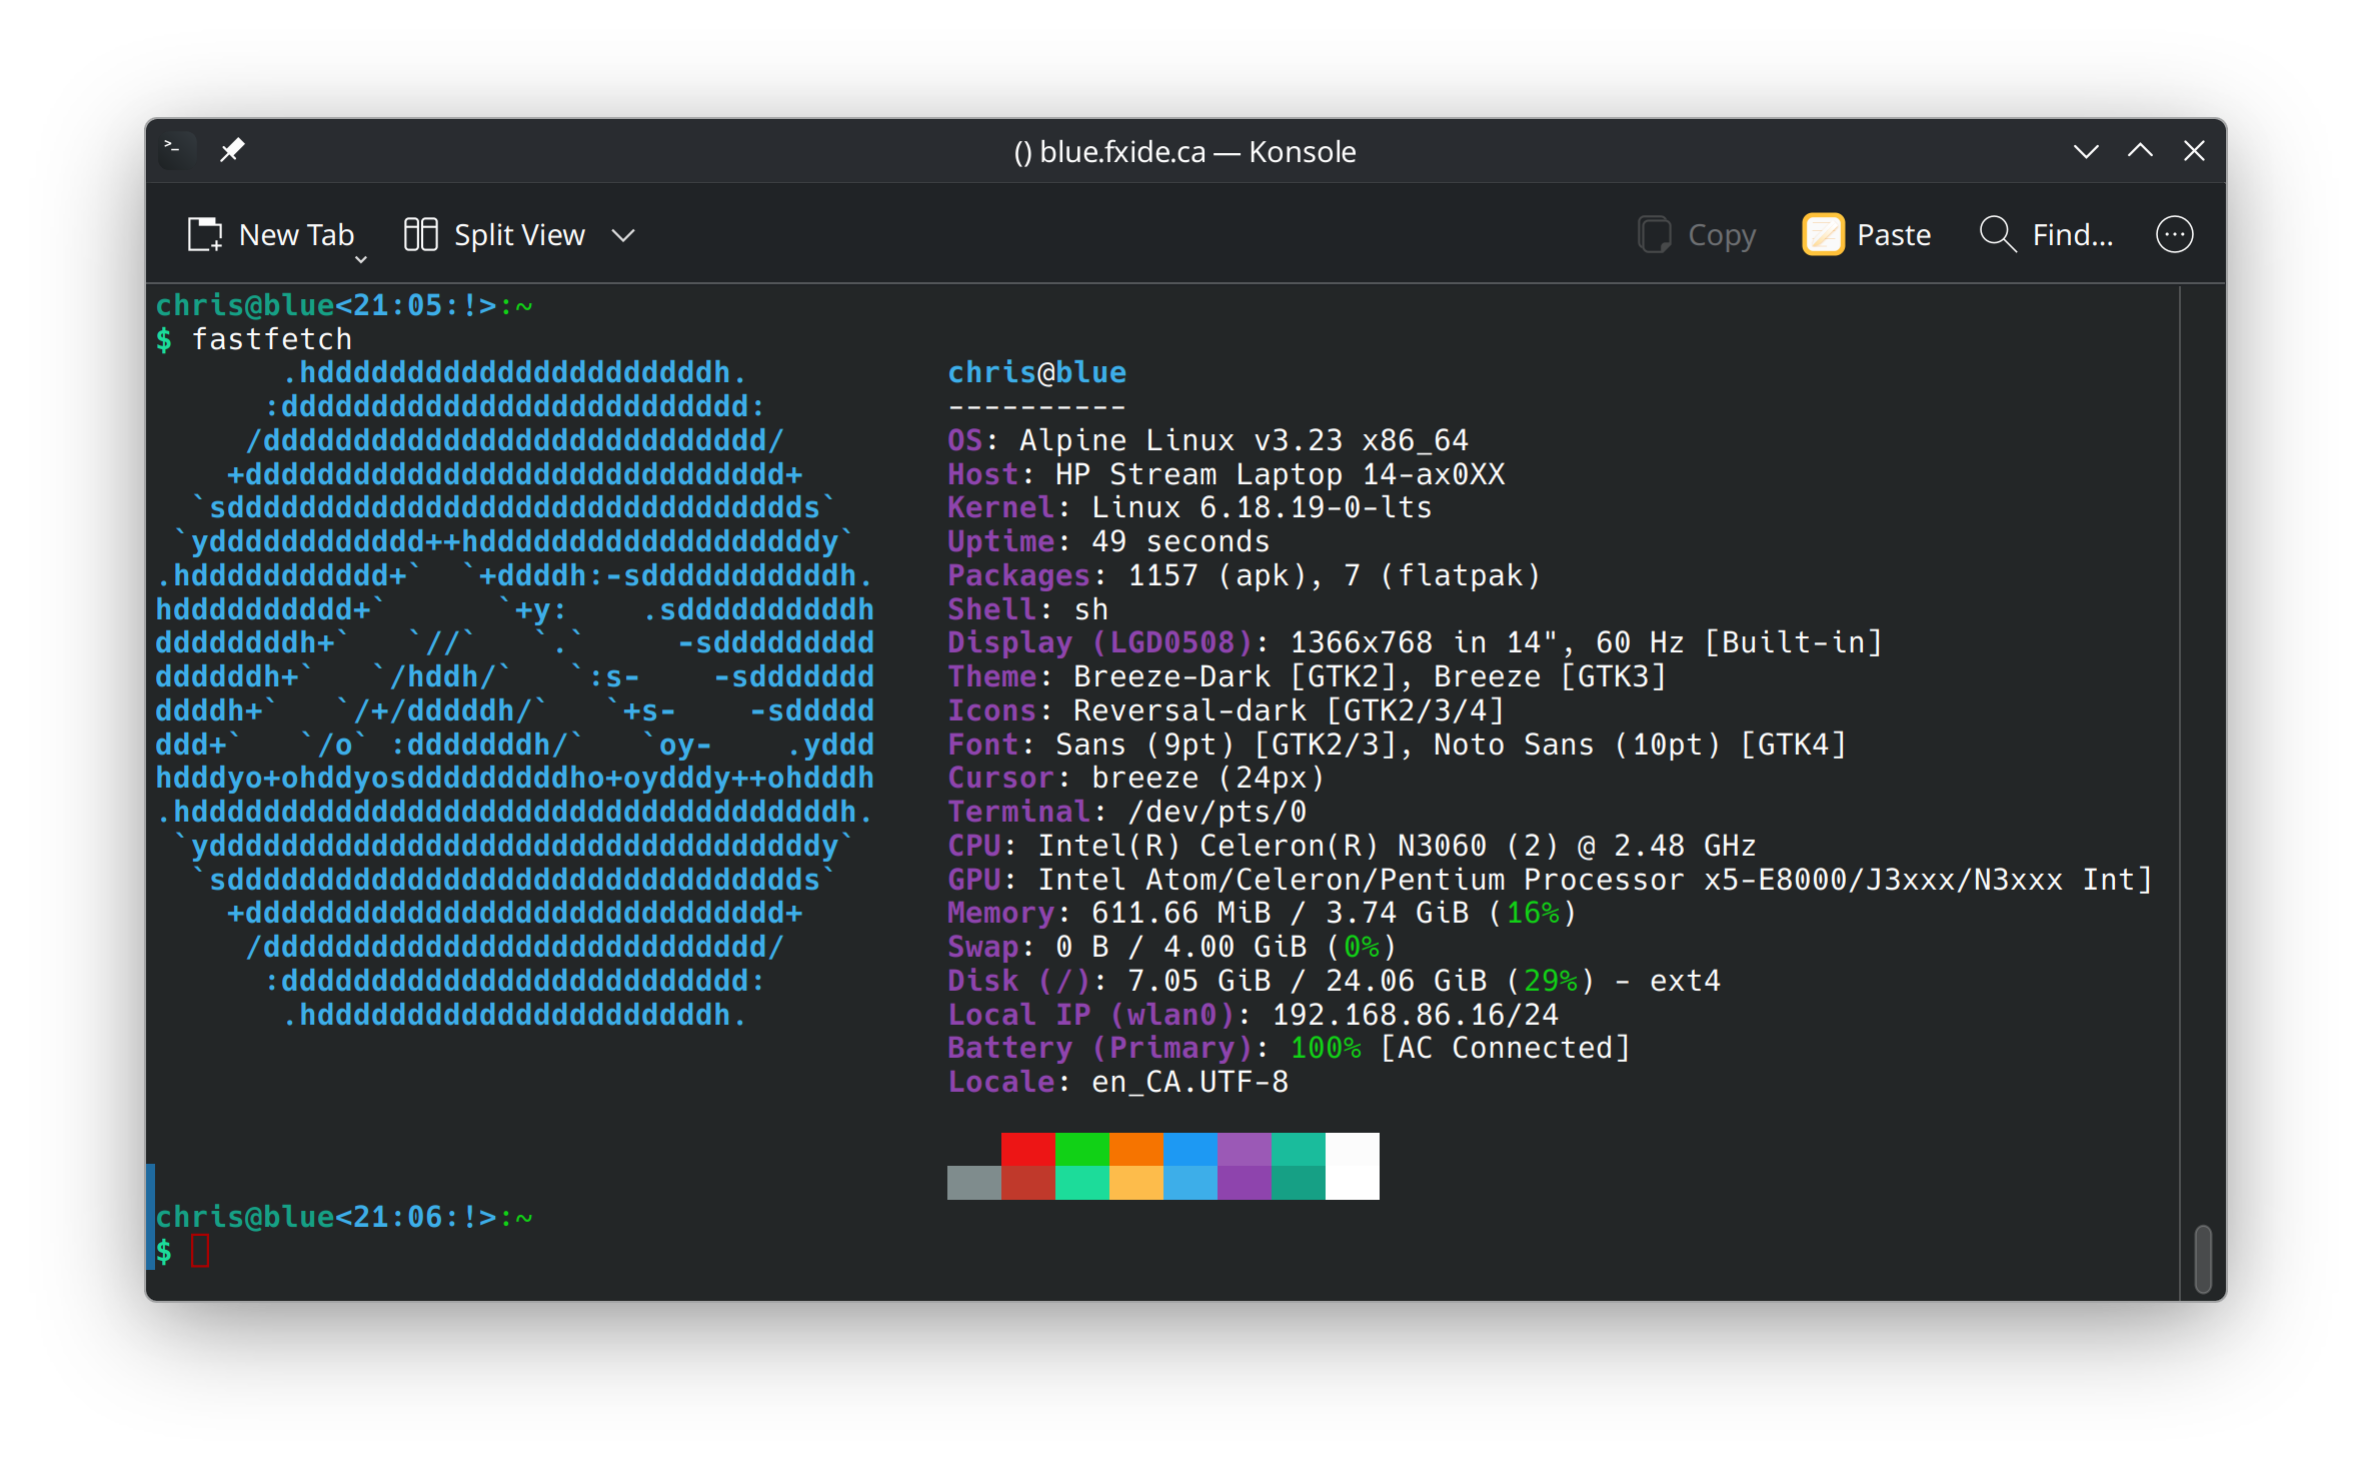Open the three-dot hamburger menu
Viewport: 2372px width, 1474px height.
[x=2174, y=235]
